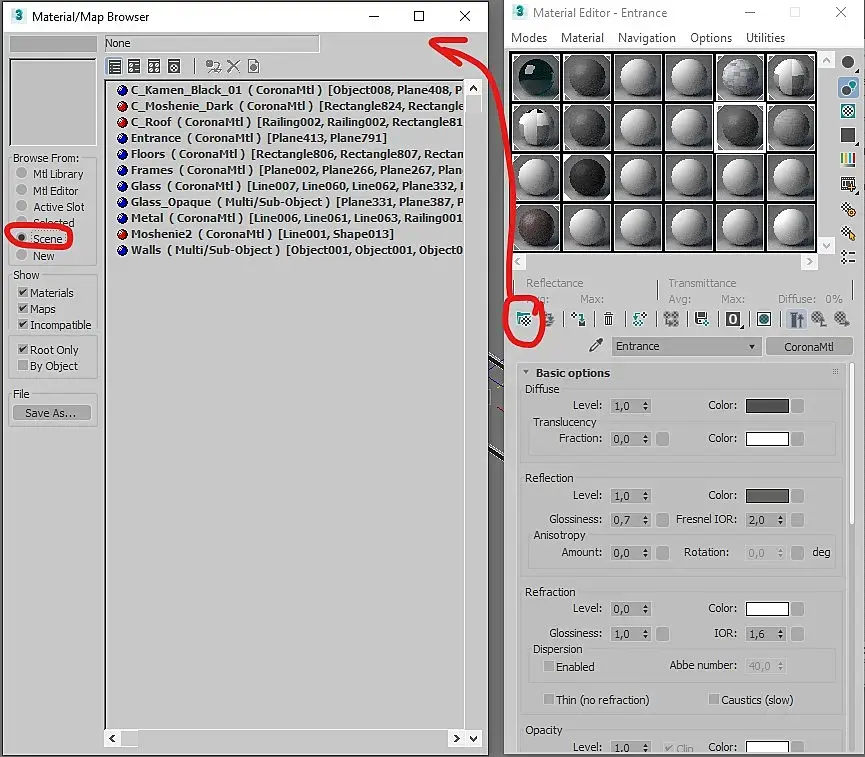This screenshot has width=865, height=757.
Task: Open the Modes menu
Action: [x=528, y=38]
